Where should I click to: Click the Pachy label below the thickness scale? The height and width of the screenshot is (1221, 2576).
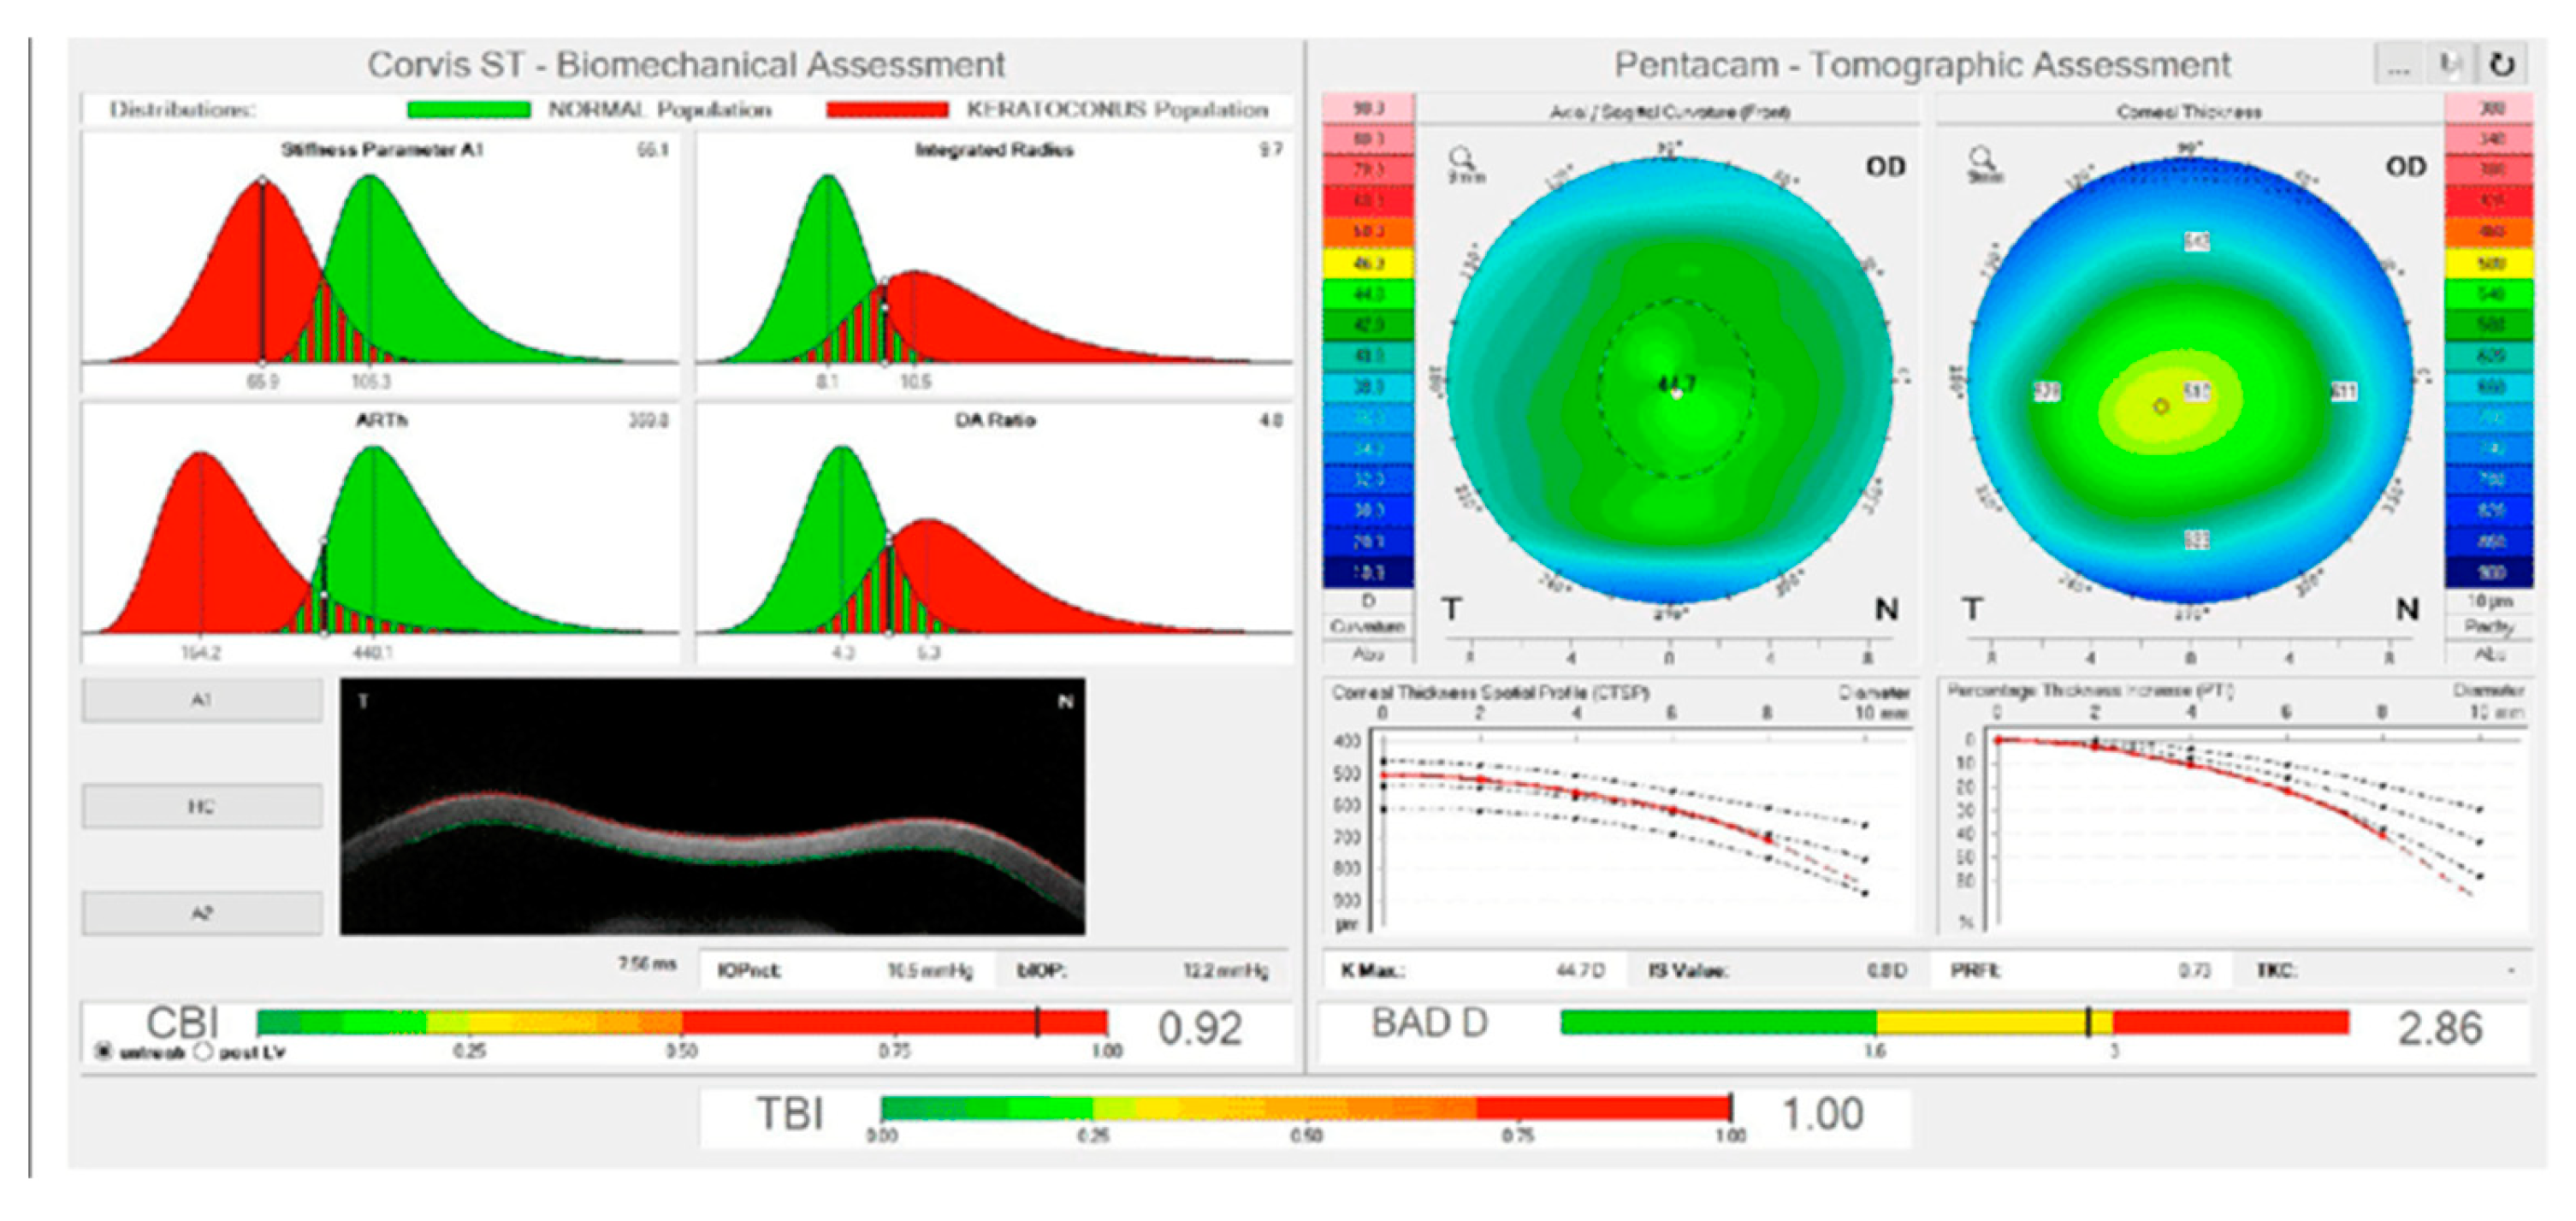2488,627
